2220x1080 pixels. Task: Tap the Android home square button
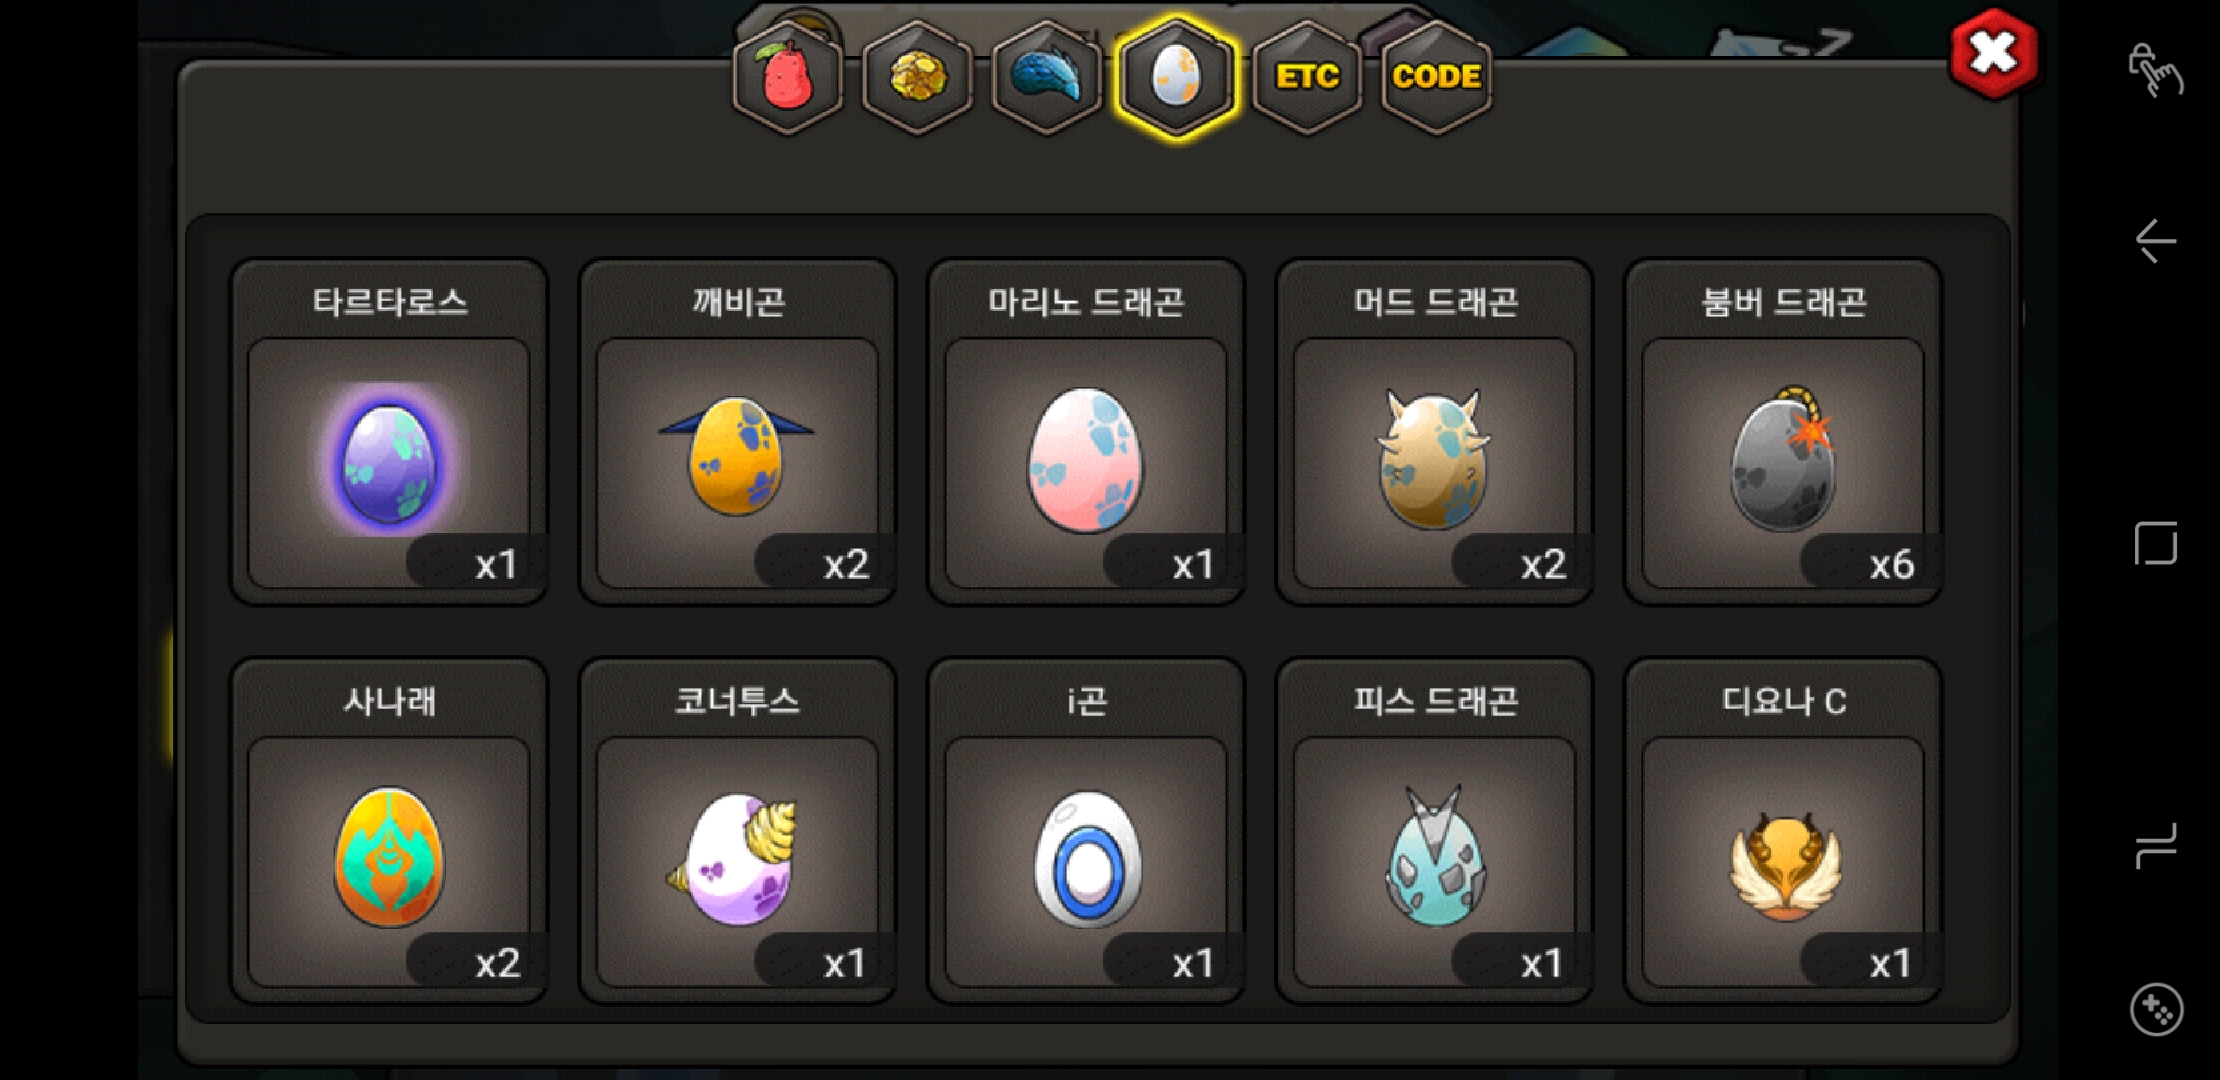(x=2156, y=543)
